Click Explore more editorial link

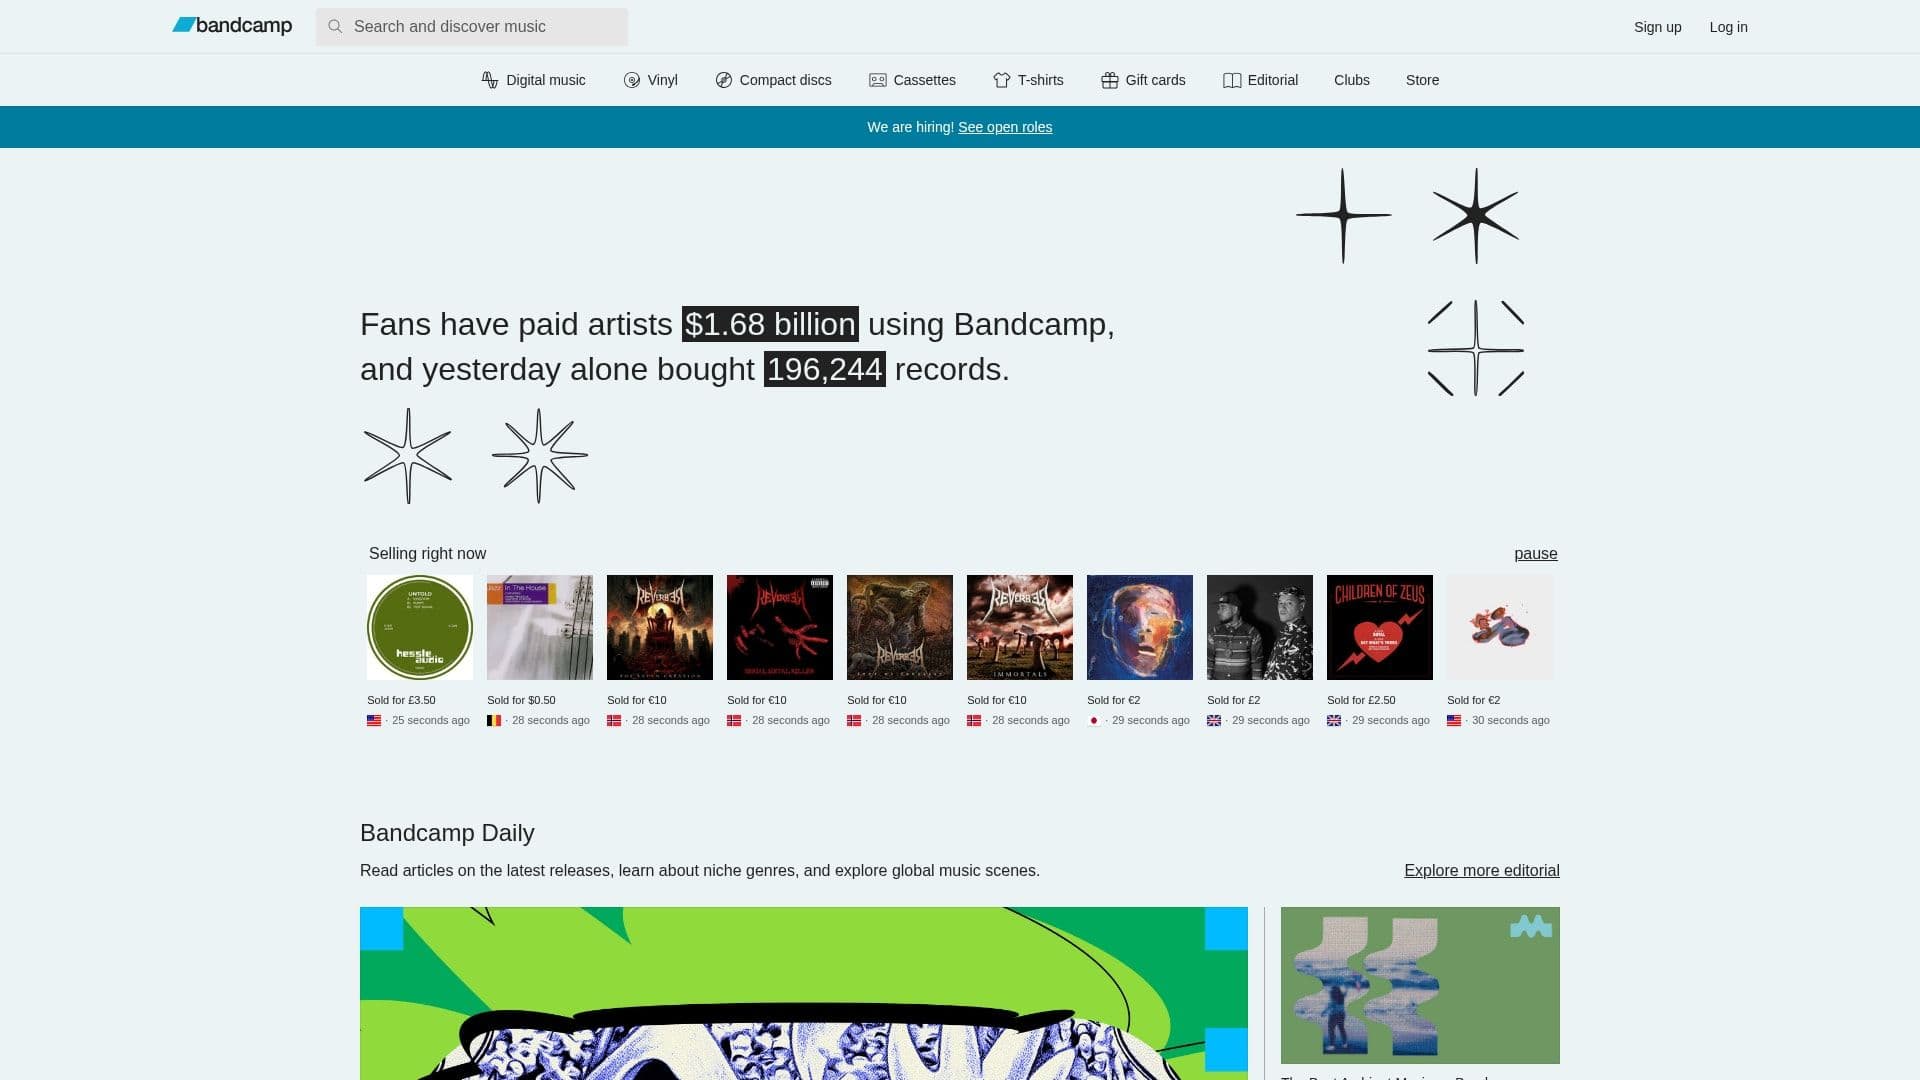tap(1481, 870)
